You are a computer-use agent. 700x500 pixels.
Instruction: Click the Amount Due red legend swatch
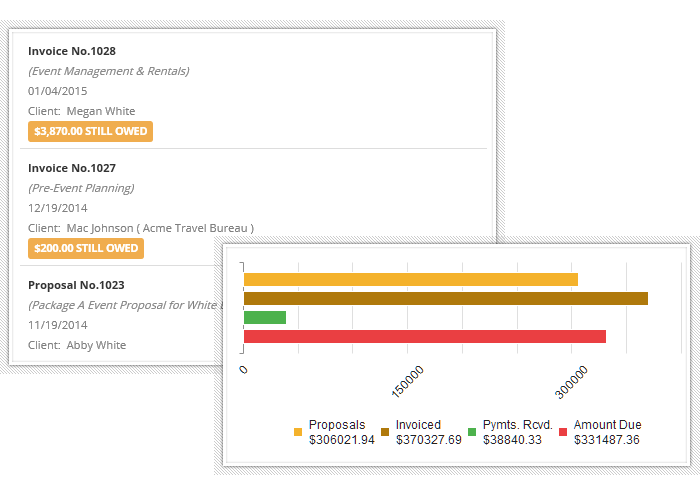pos(563,432)
